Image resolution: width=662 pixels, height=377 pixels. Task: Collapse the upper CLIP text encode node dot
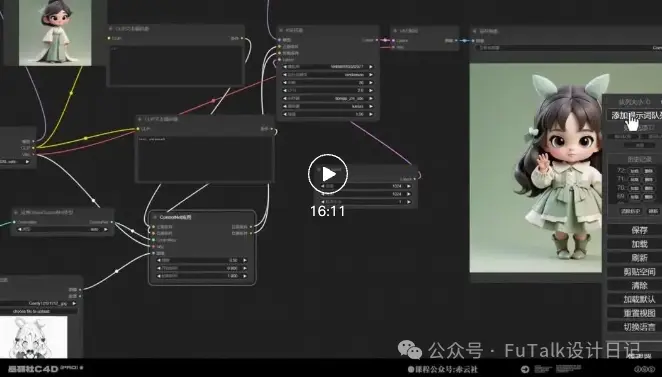pos(111,29)
